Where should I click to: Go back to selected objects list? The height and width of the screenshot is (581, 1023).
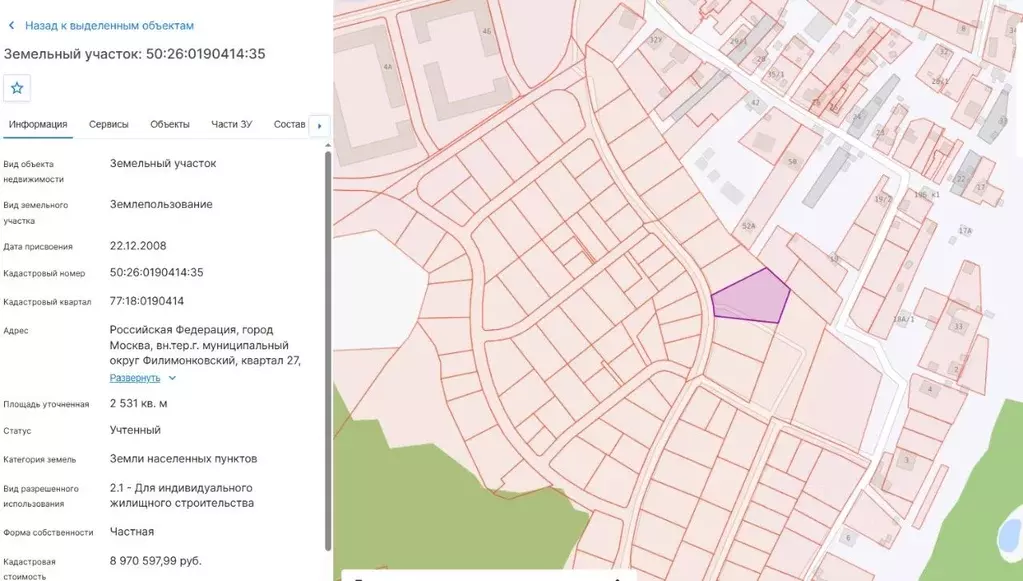coord(109,26)
